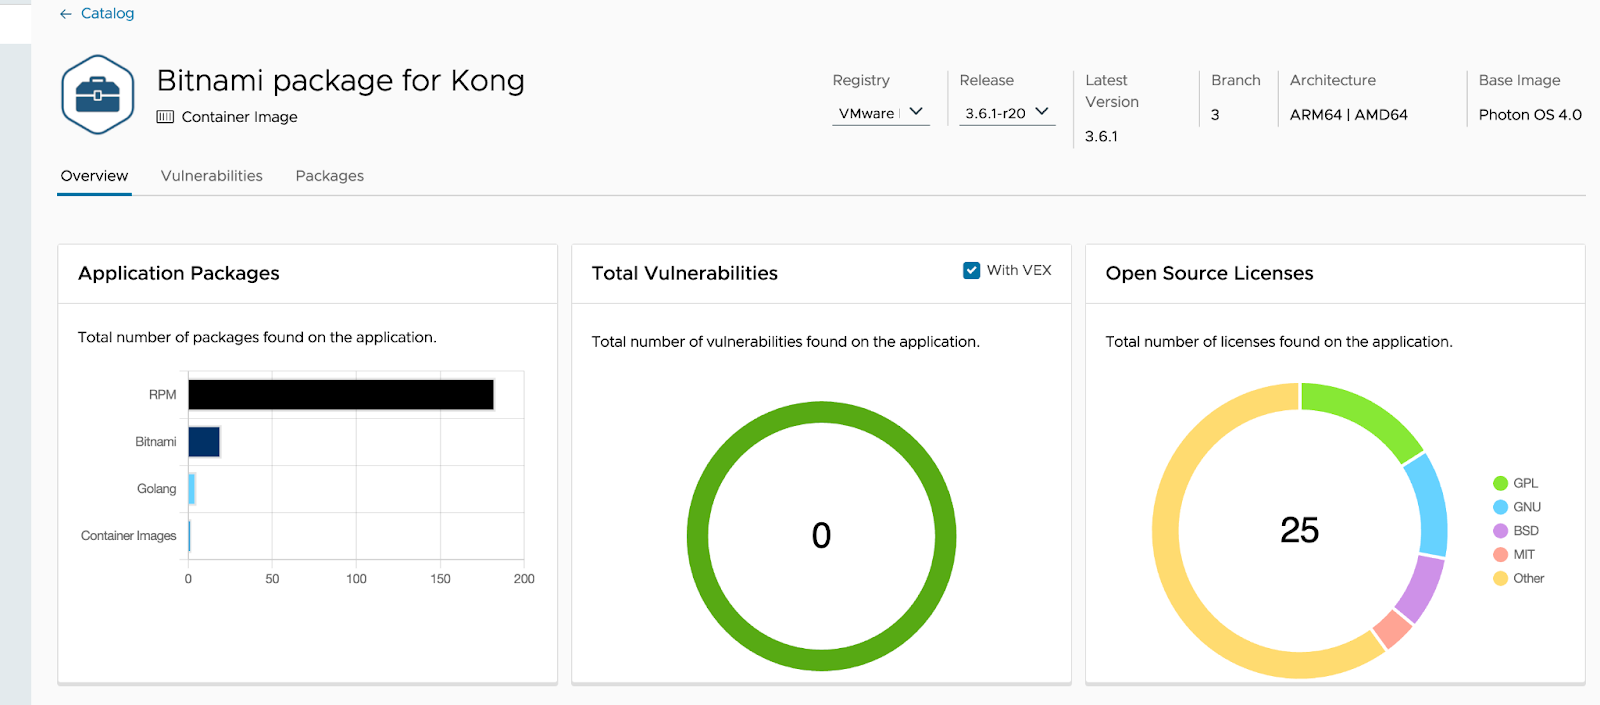The width and height of the screenshot is (1600, 705).
Task: Click the Container Image type icon
Action: tap(165, 117)
